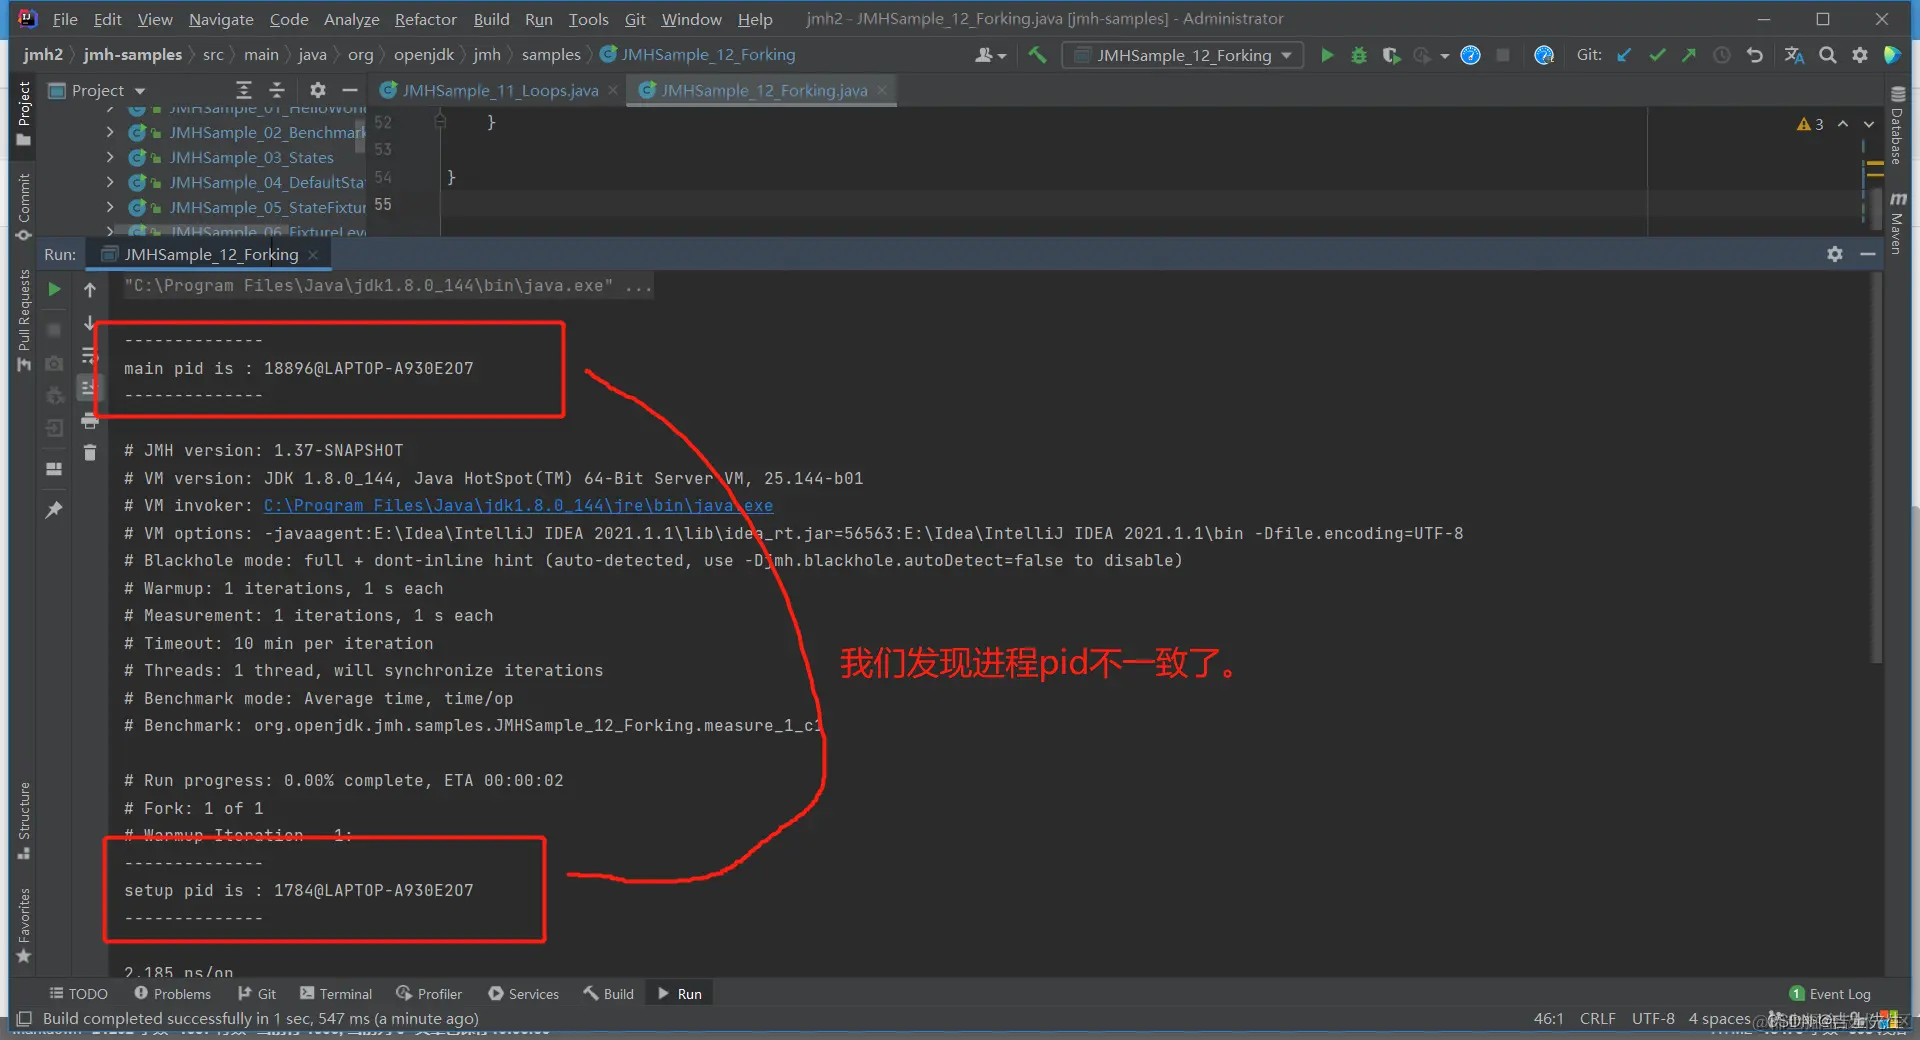Run with Coverage from main toolbar
This screenshot has height=1040, width=1920.
point(1391,55)
